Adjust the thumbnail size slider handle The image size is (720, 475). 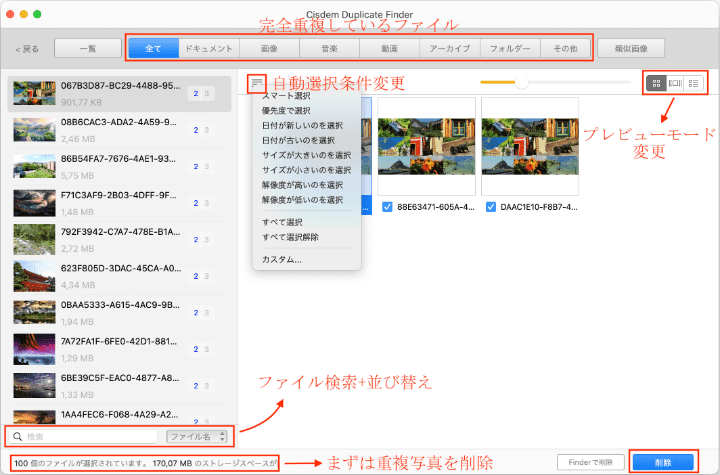pos(521,83)
